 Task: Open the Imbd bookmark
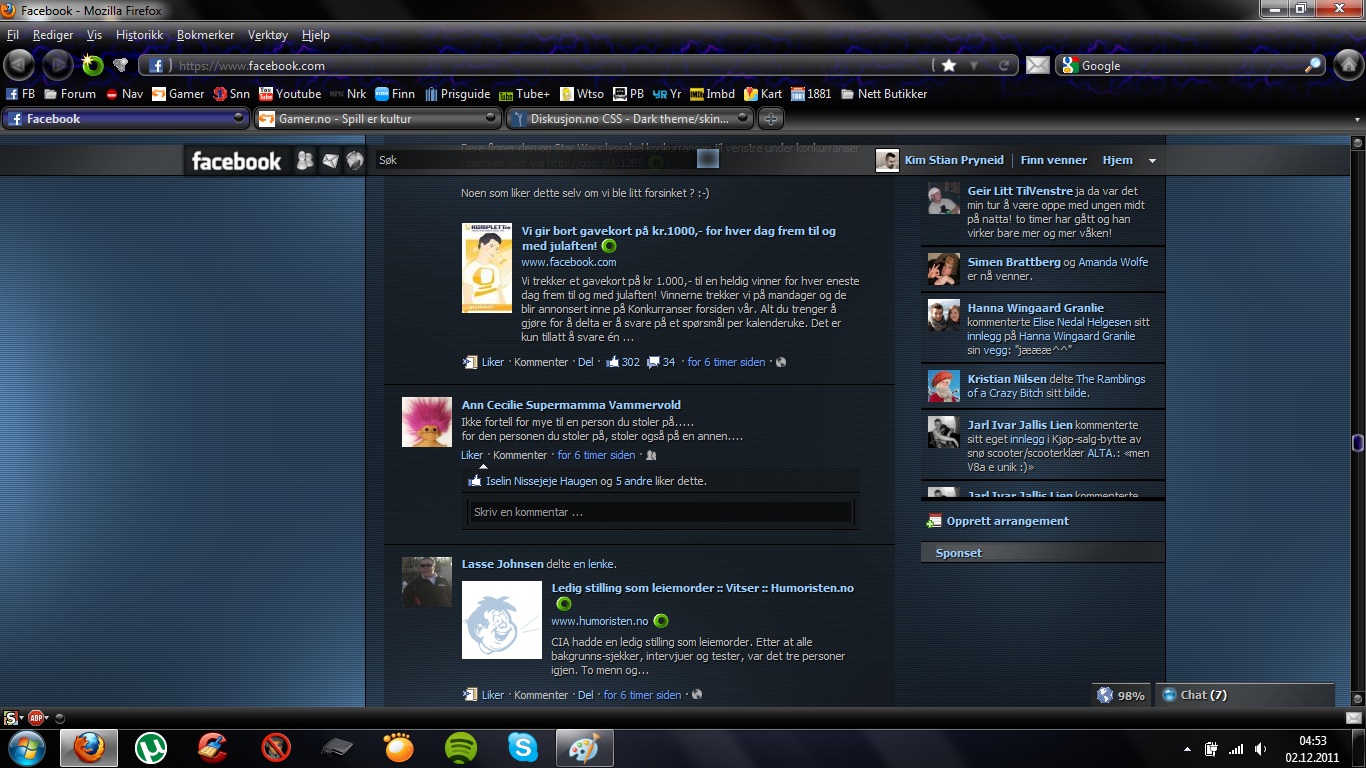click(x=712, y=94)
